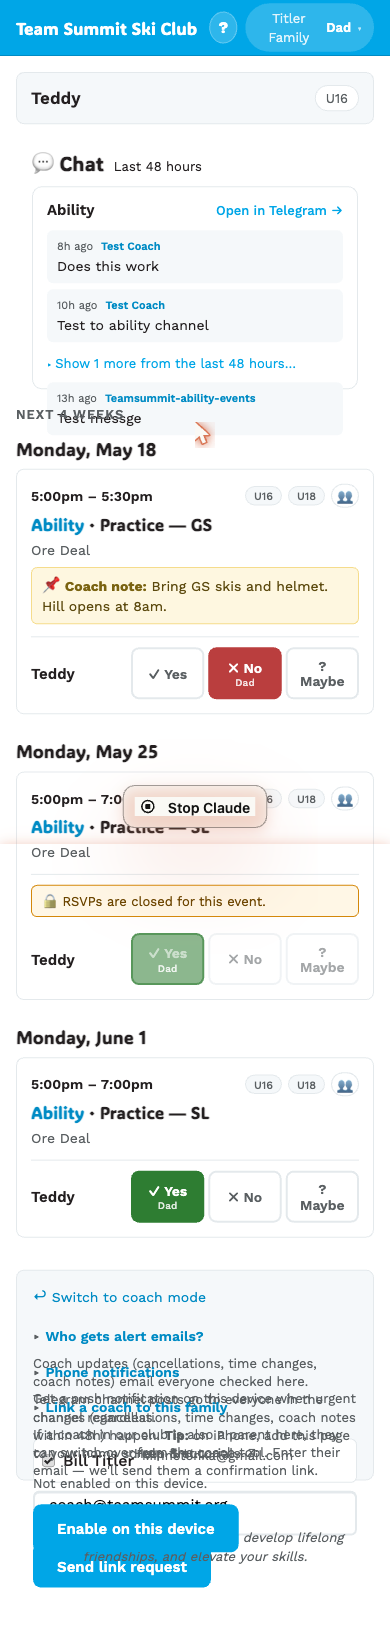Click the attendees icon on May 18 event
Screen dimensions: 390x1642
pos(346,496)
